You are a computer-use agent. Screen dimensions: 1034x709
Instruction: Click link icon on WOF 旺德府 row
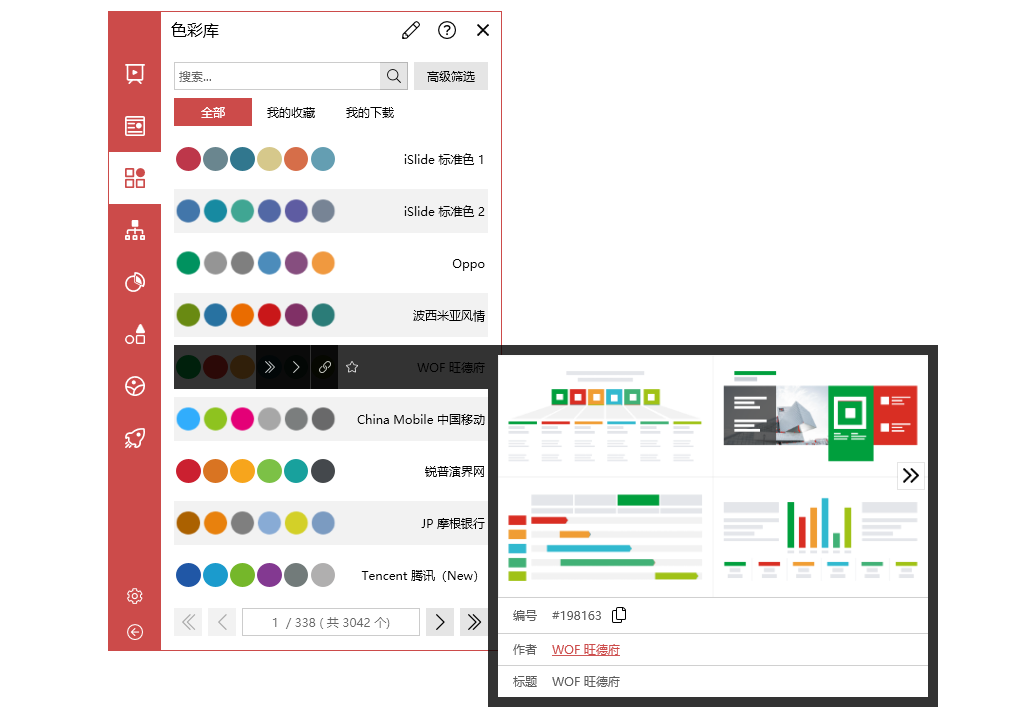tap(324, 367)
